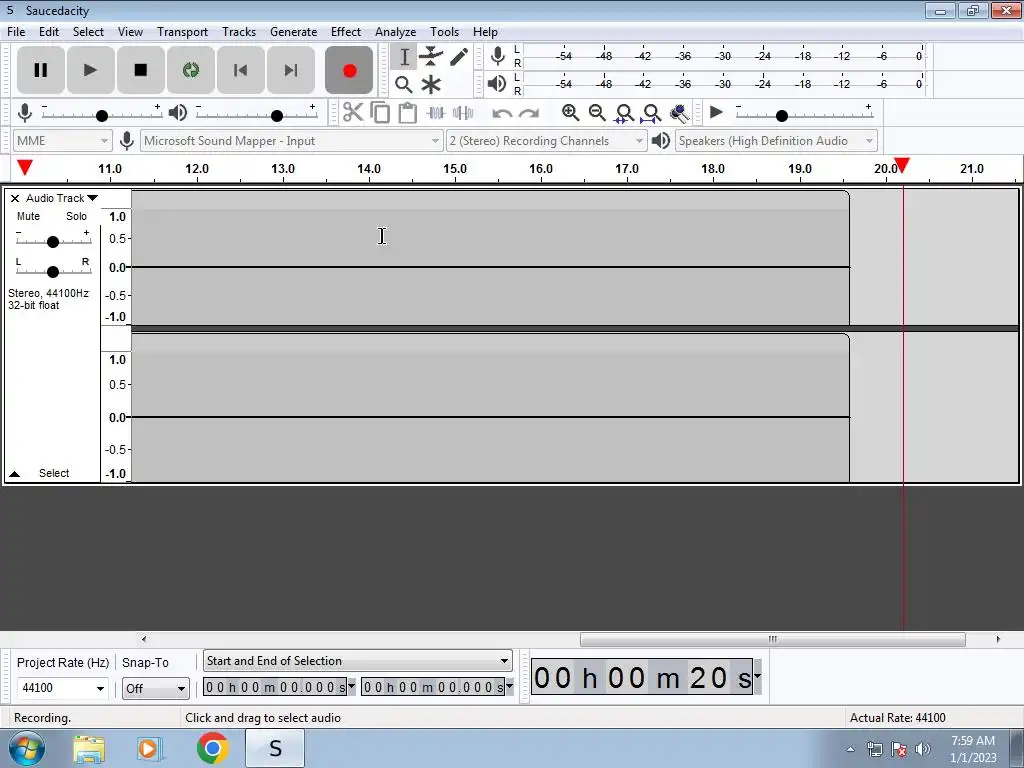
Task: Click the track Select button
Action: tap(54, 473)
